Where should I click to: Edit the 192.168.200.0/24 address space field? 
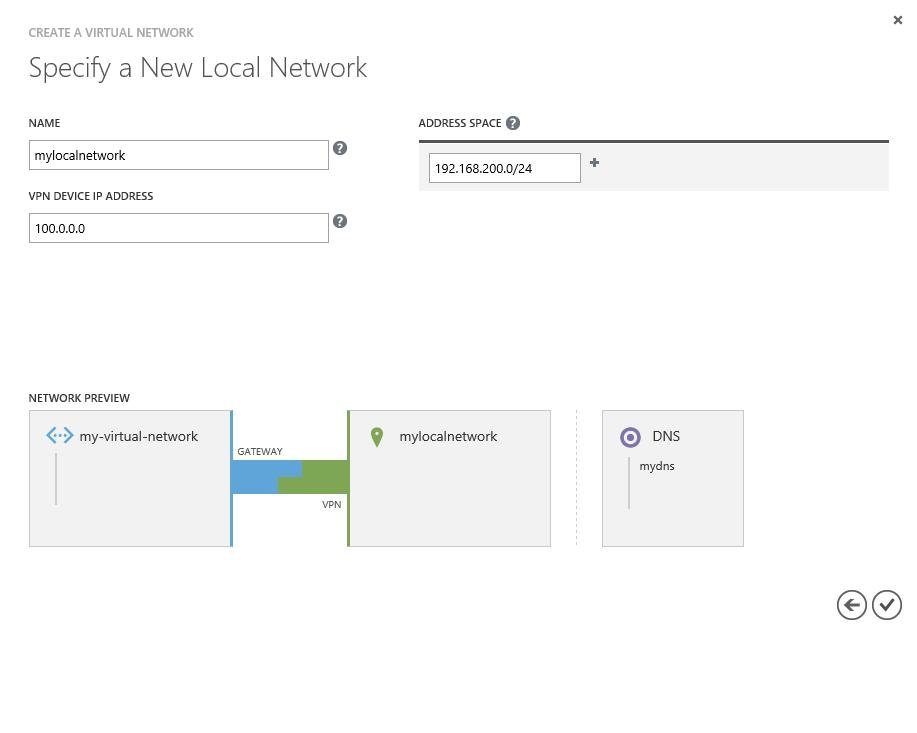504,168
